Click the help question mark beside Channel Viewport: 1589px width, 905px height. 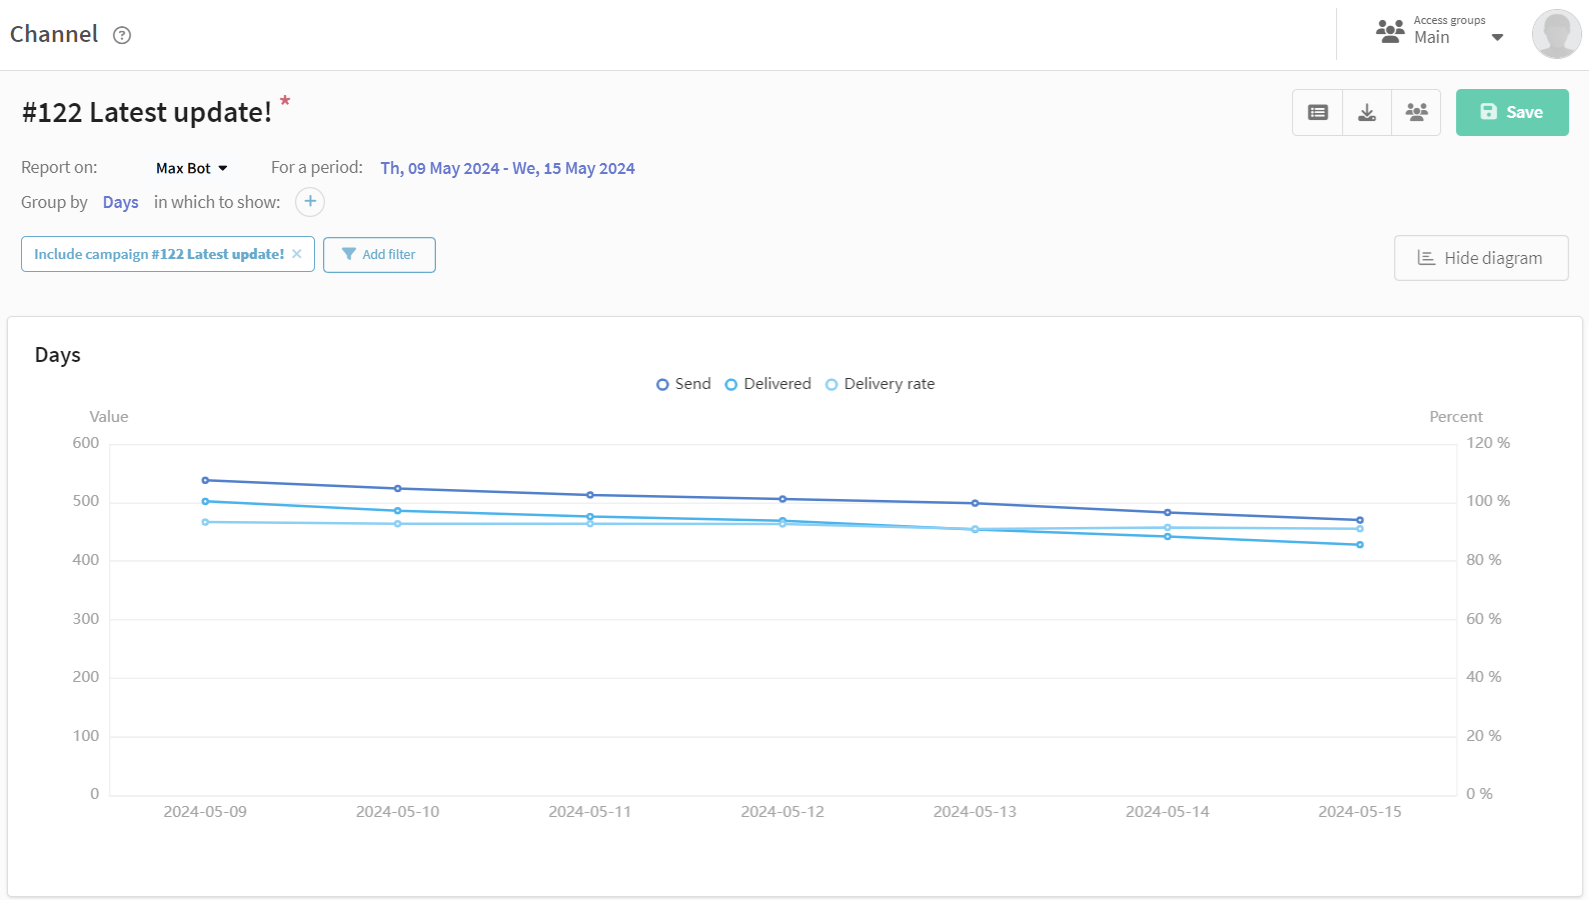pos(122,35)
